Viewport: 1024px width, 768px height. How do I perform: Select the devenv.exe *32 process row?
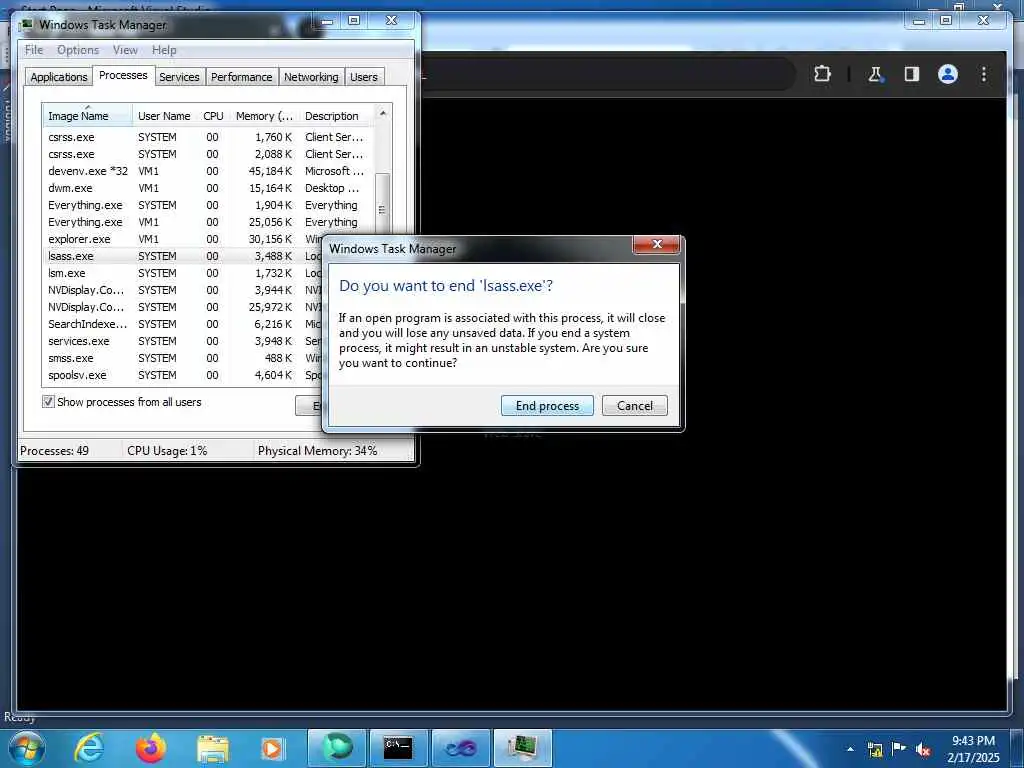208,171
